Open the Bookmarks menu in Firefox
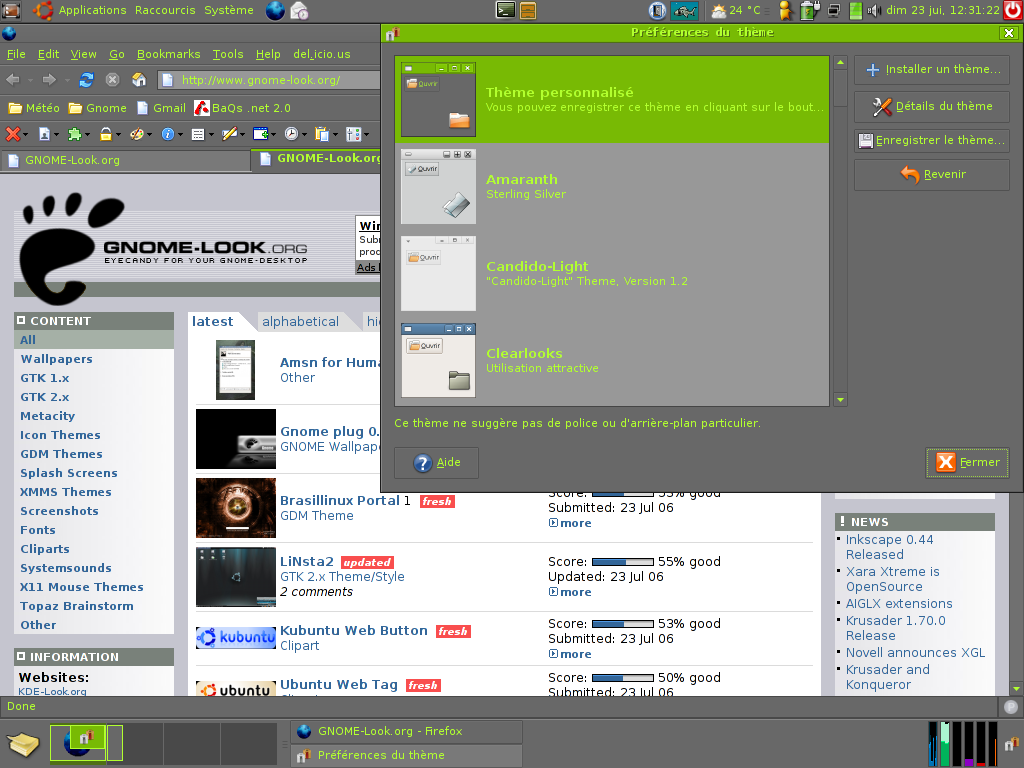The height and width of the screenshot is (768, 1024). tap(168, 54)
